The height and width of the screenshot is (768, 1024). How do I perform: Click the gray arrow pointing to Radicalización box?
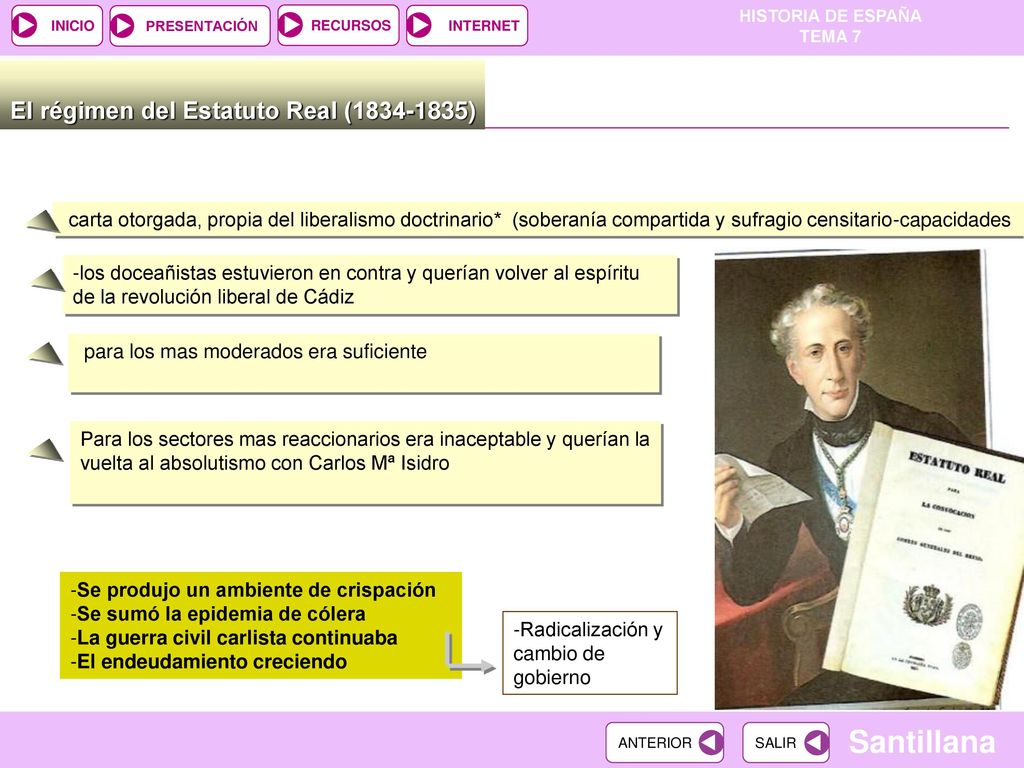(x=470, y=652)
